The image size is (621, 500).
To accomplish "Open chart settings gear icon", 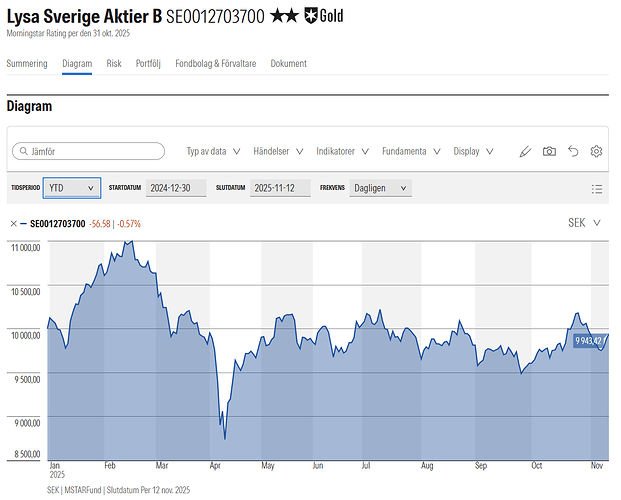I will click(596, 152).
